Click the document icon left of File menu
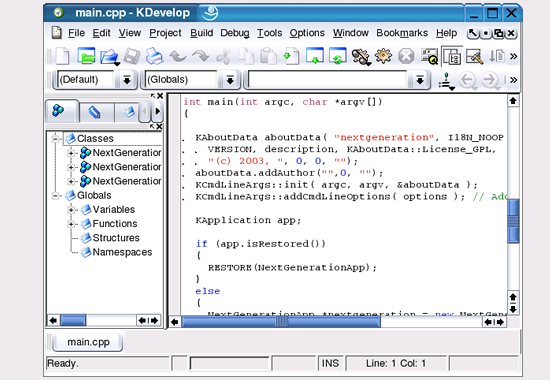 click(x=56, y=33)
